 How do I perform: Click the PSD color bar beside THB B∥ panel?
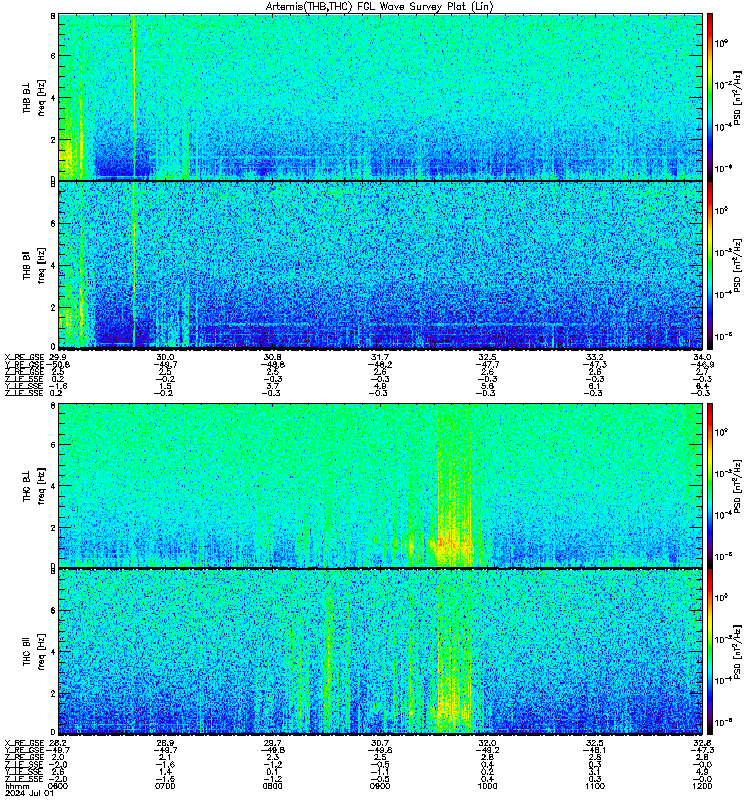click(710, 265)
